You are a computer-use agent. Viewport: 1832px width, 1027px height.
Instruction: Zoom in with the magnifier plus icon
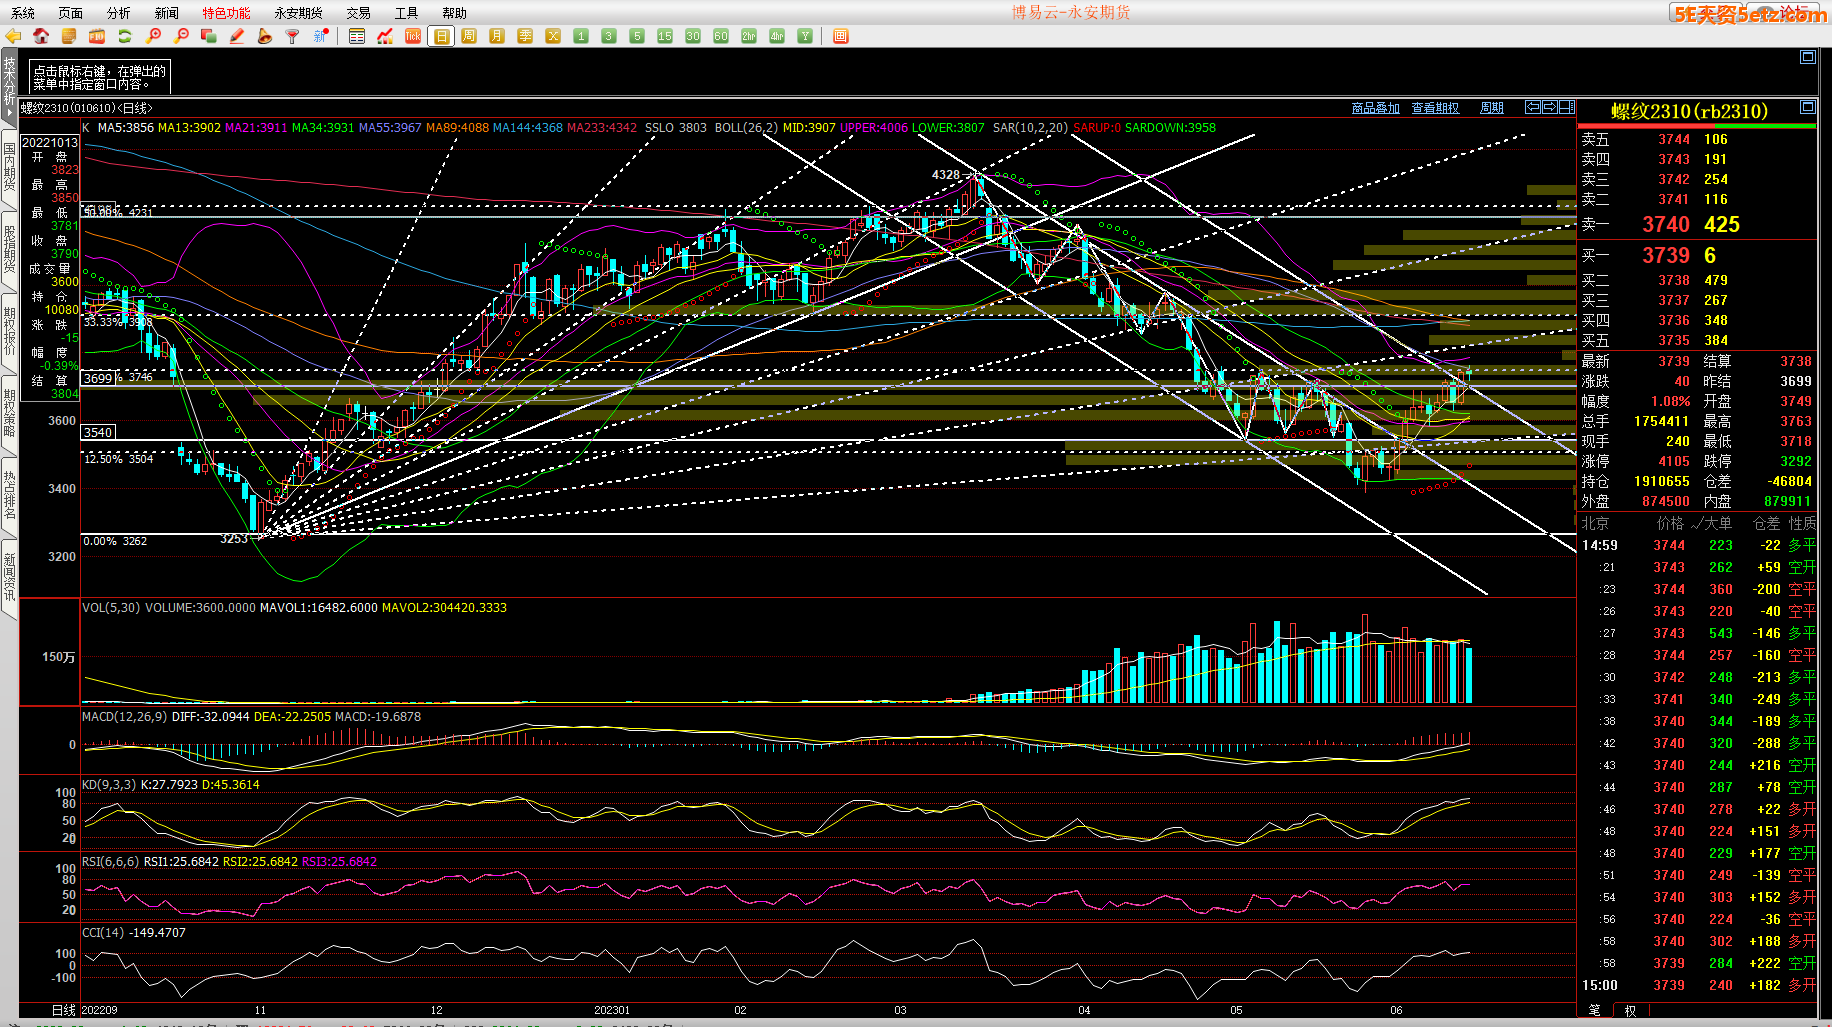click(x=153, y=36)
